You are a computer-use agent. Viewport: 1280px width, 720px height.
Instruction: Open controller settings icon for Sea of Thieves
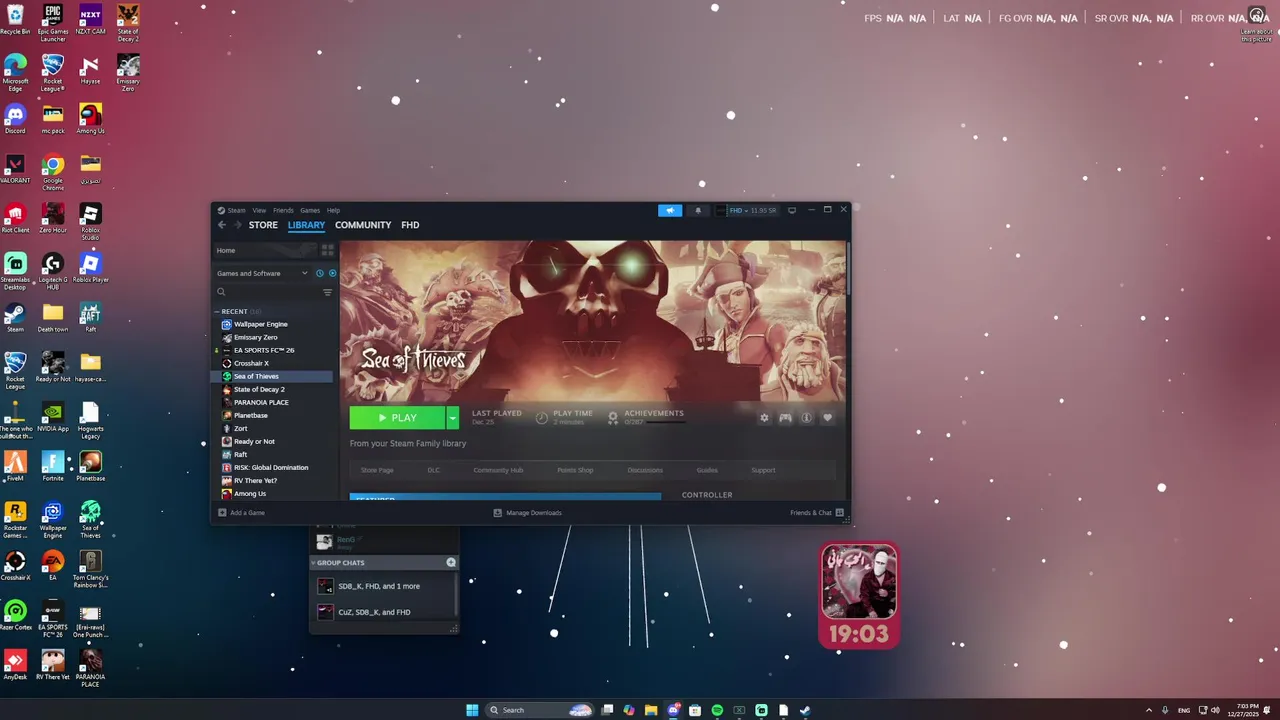point(785,418)
